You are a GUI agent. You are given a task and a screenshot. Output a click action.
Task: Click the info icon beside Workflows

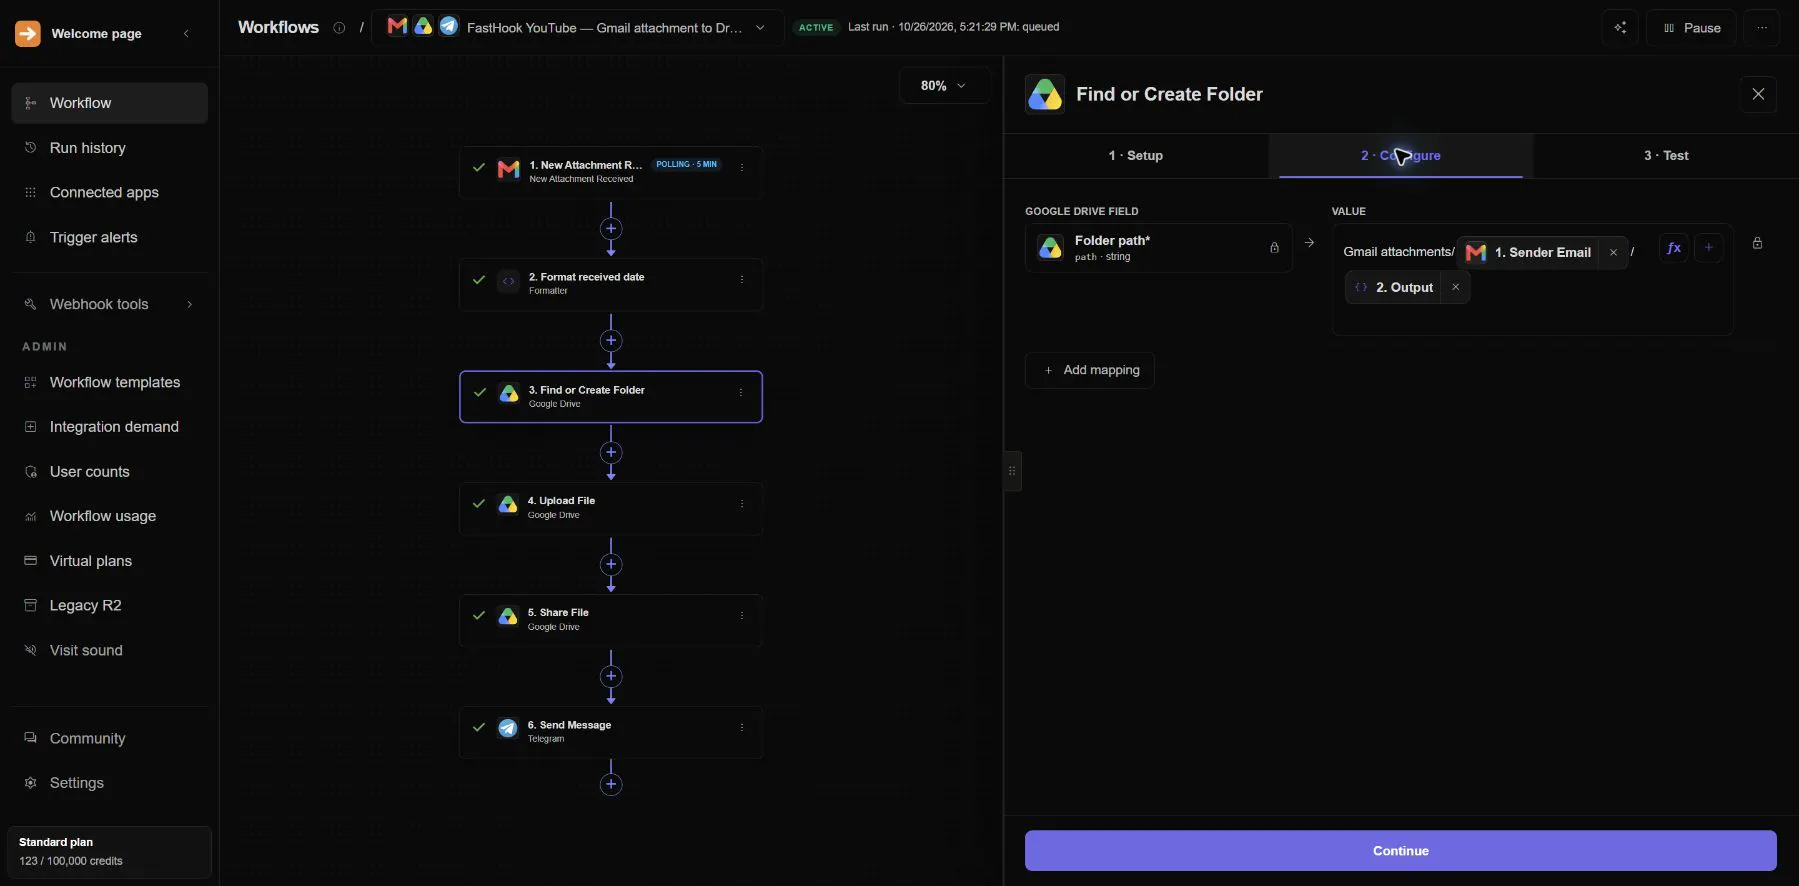339,28
